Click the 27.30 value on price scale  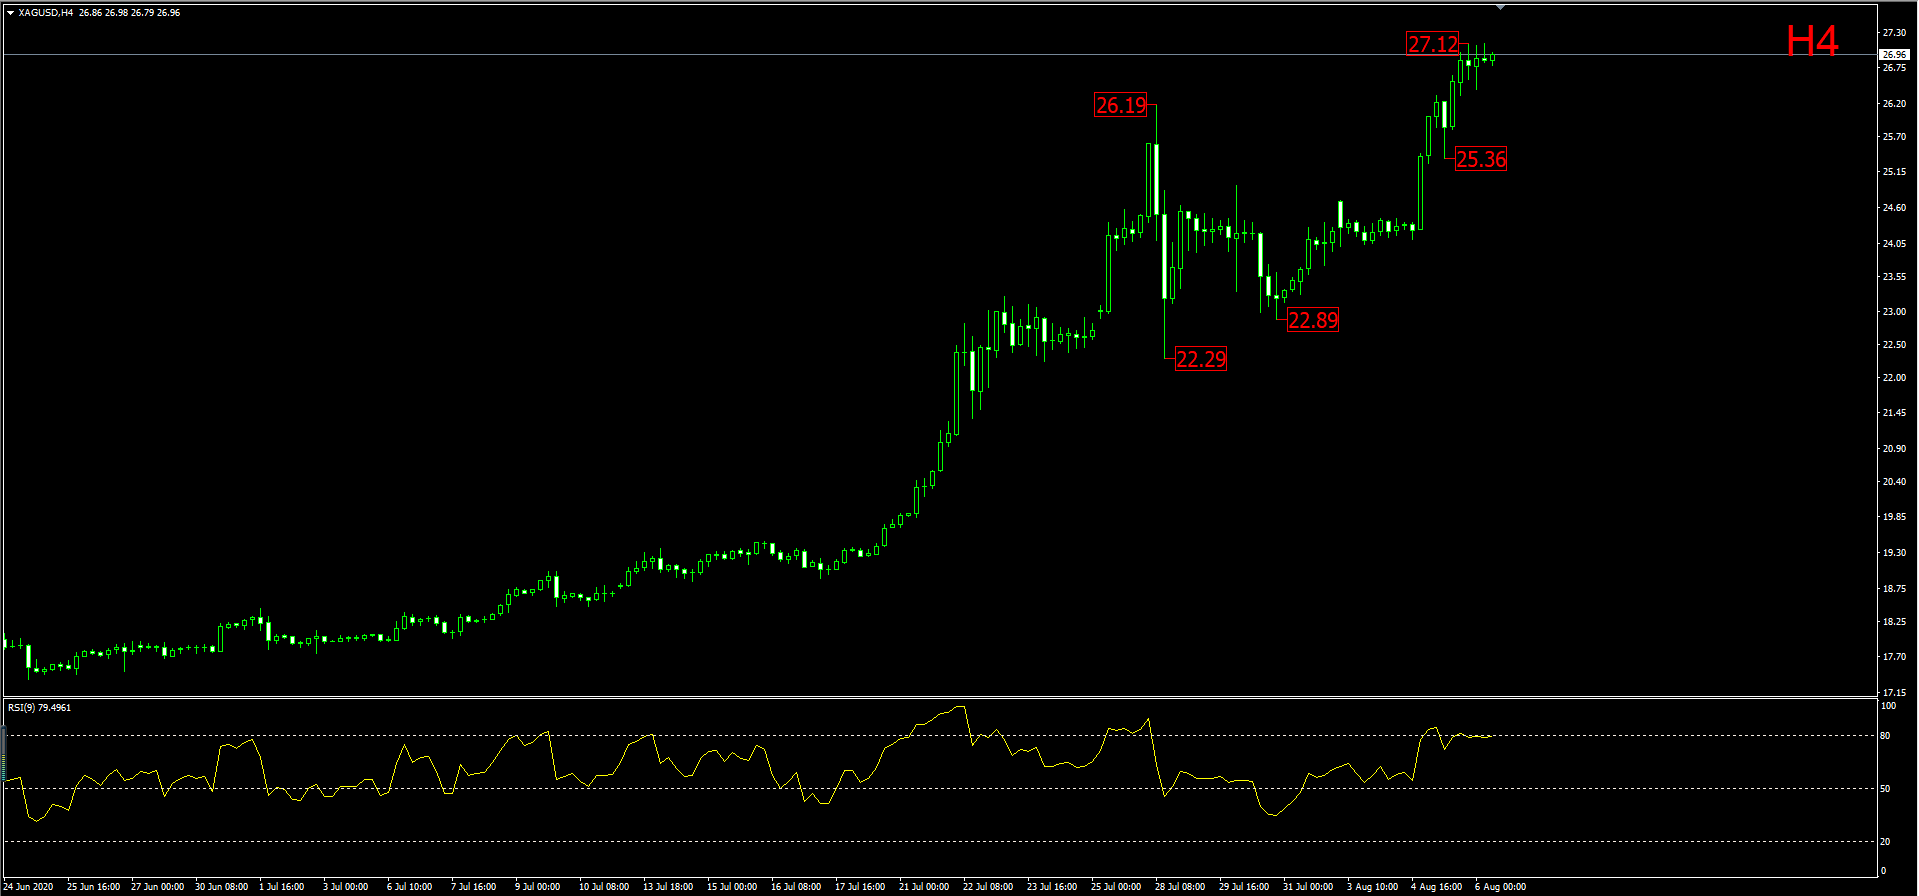1894,33
